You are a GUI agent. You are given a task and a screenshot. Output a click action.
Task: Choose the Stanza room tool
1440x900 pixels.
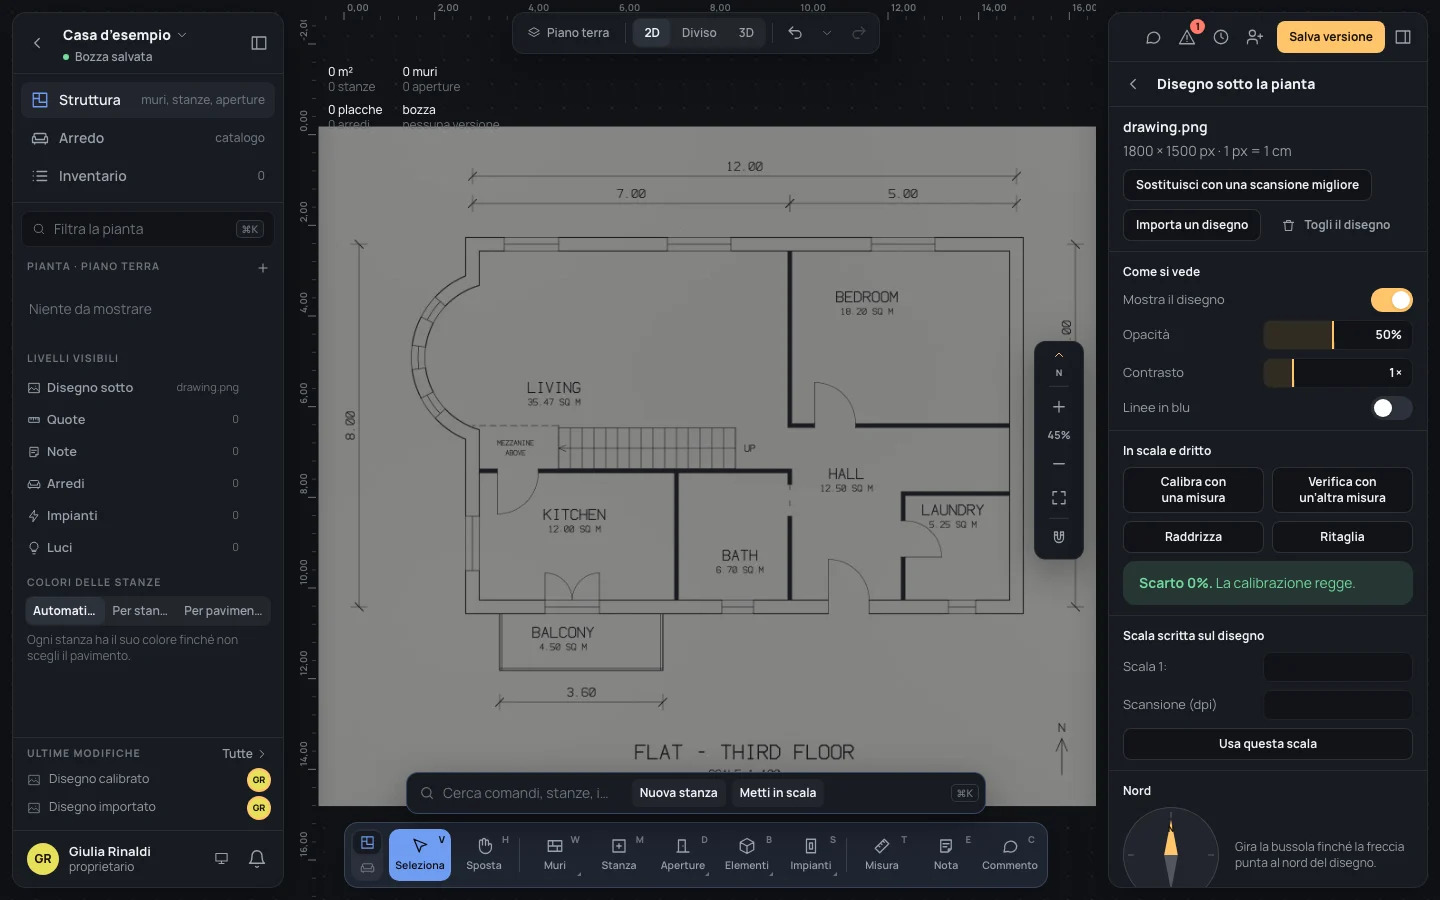coord(619,855)
